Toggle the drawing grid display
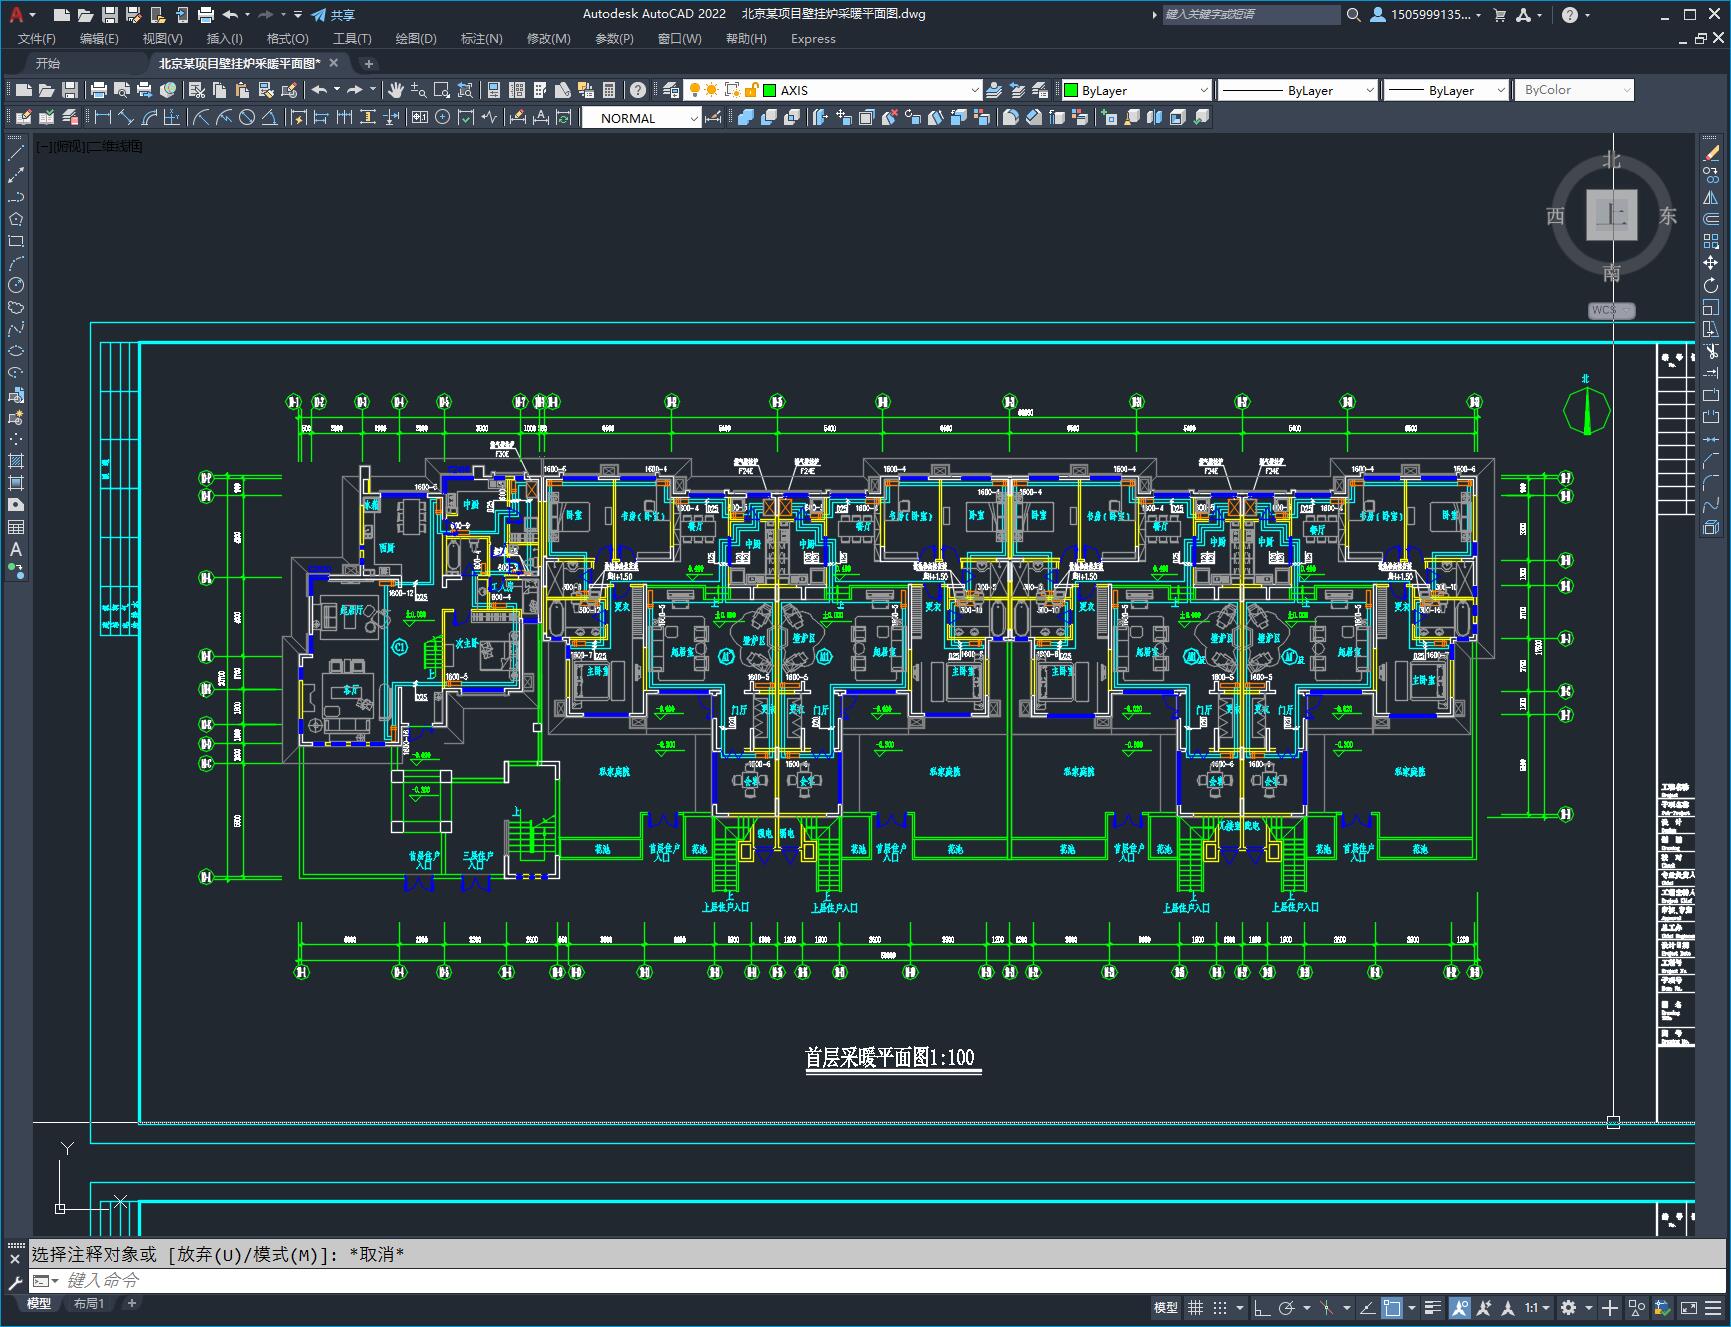The width and height of the screenshot is (1731, 1327). [x=1195, y=1307]
